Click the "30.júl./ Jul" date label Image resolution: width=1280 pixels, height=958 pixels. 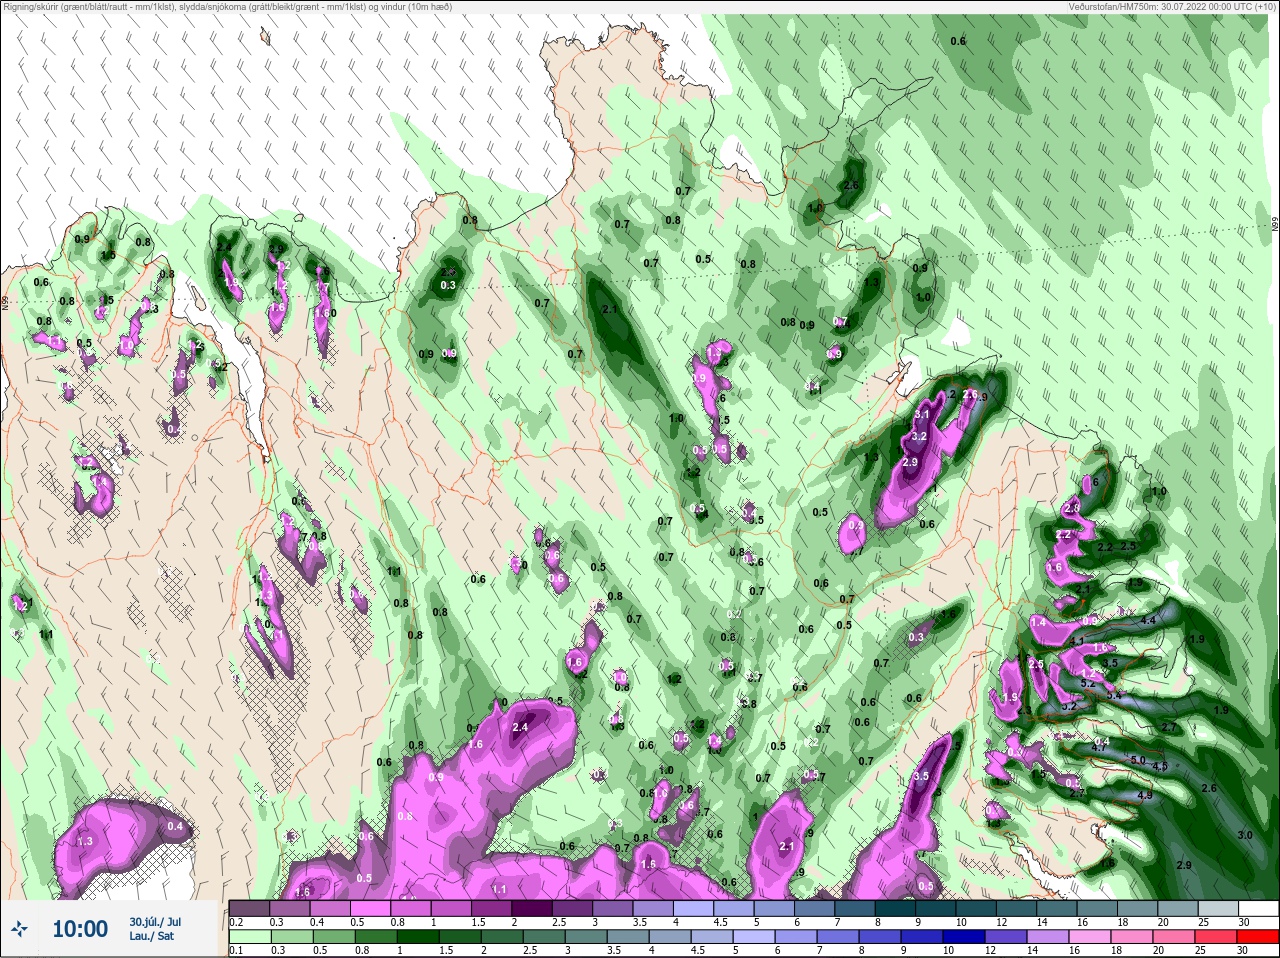[x=155, y=922]
